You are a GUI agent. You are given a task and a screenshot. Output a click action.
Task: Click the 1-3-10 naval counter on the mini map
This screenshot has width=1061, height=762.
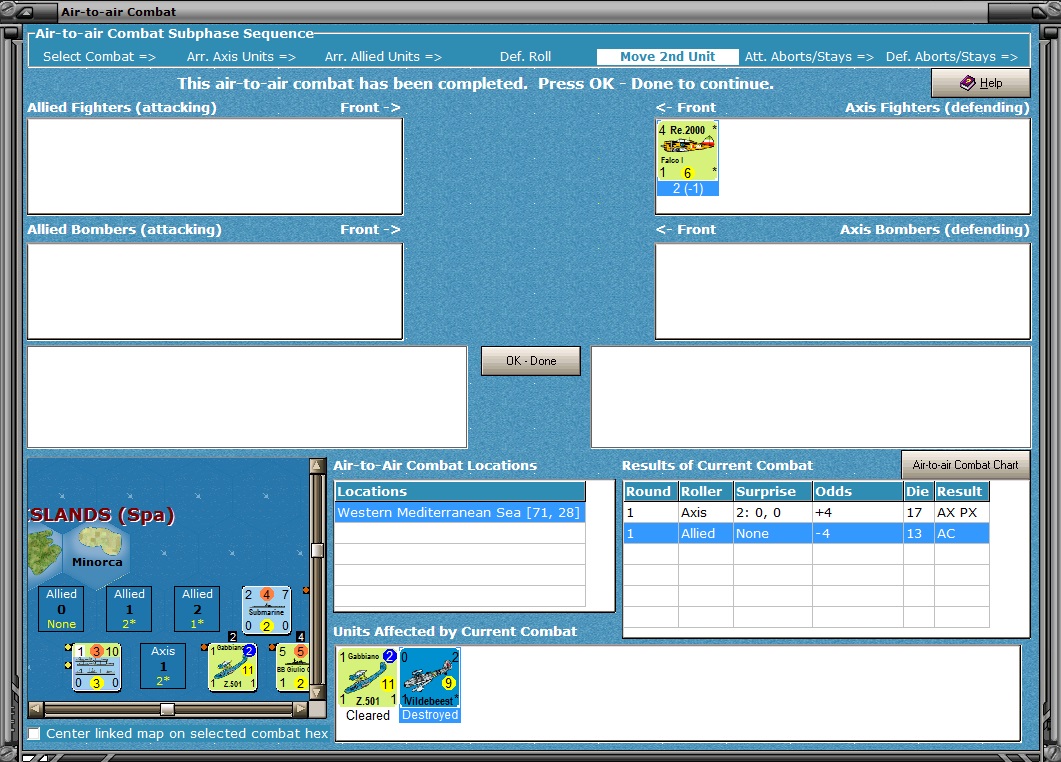(x=97, y=667)
